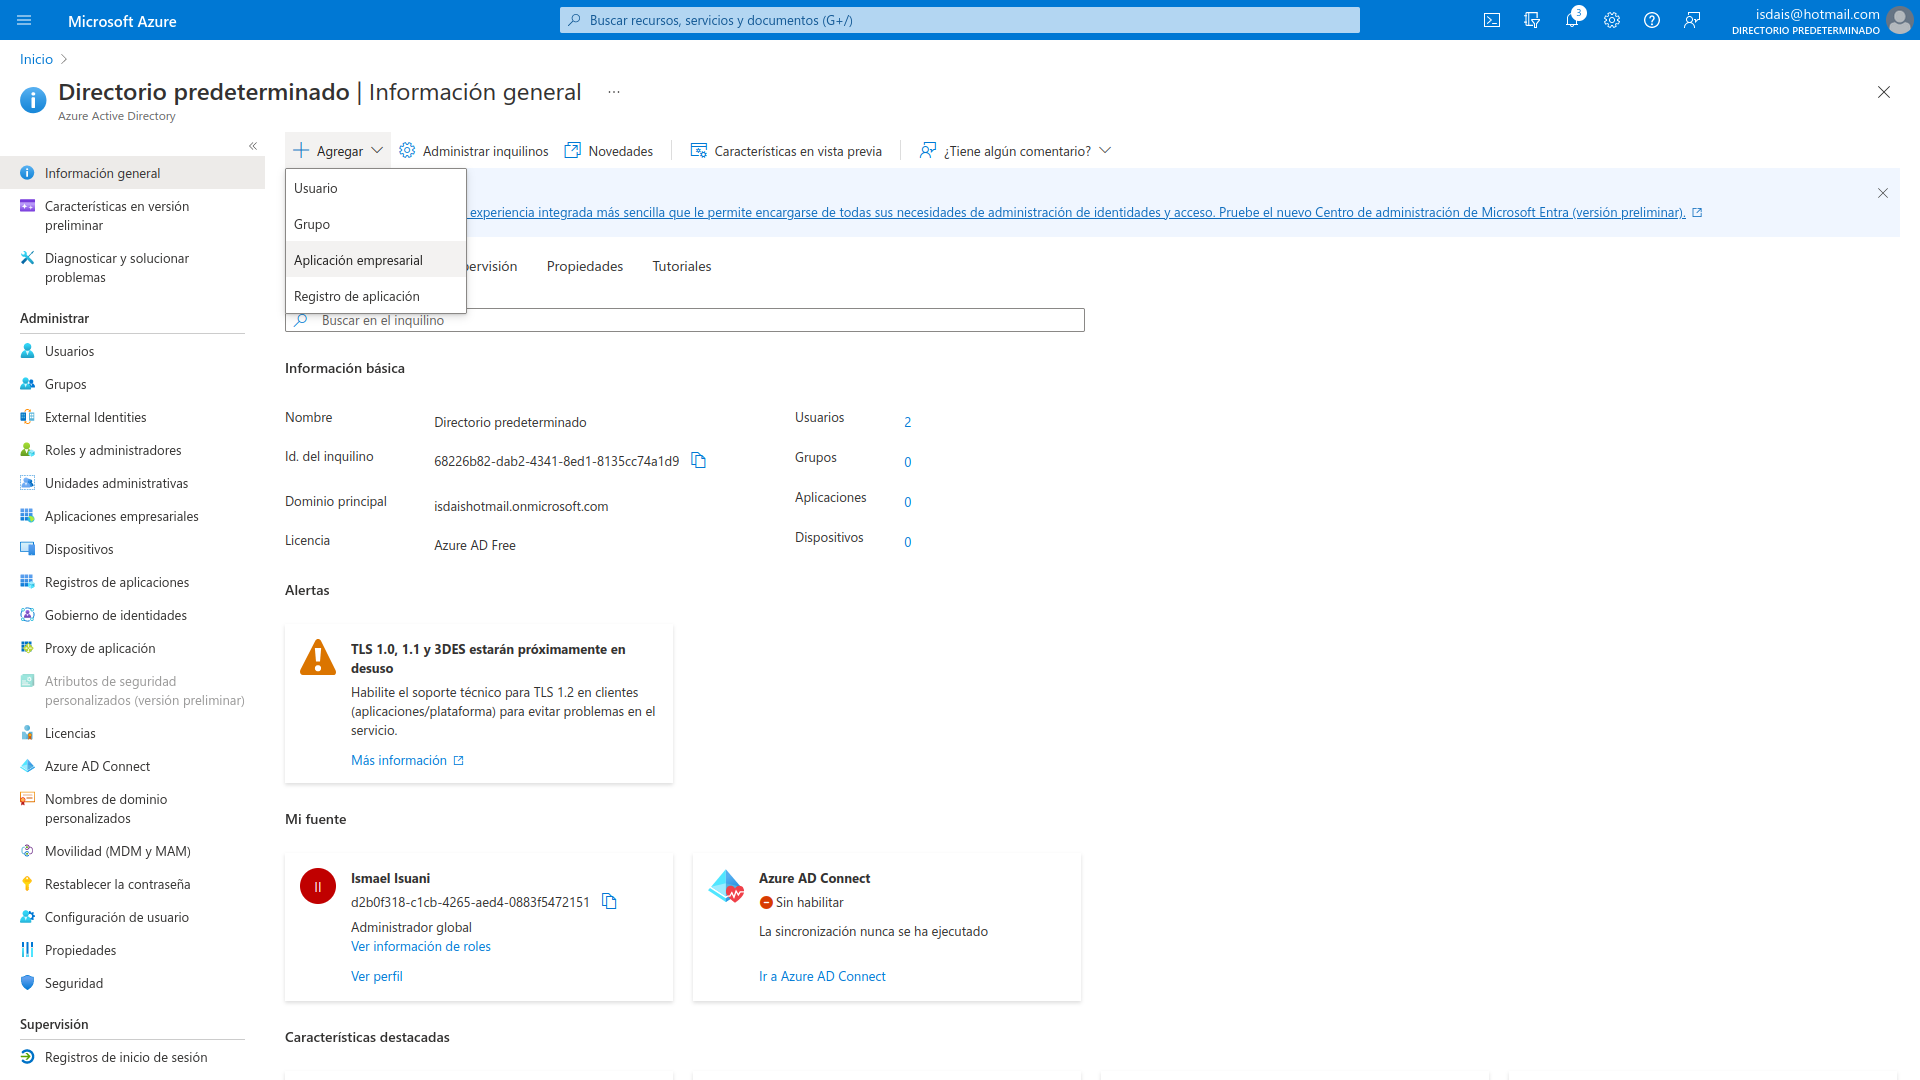Collapse the left navigation menu
This screenshot has width=1920, height=1080.
point(253,146)
